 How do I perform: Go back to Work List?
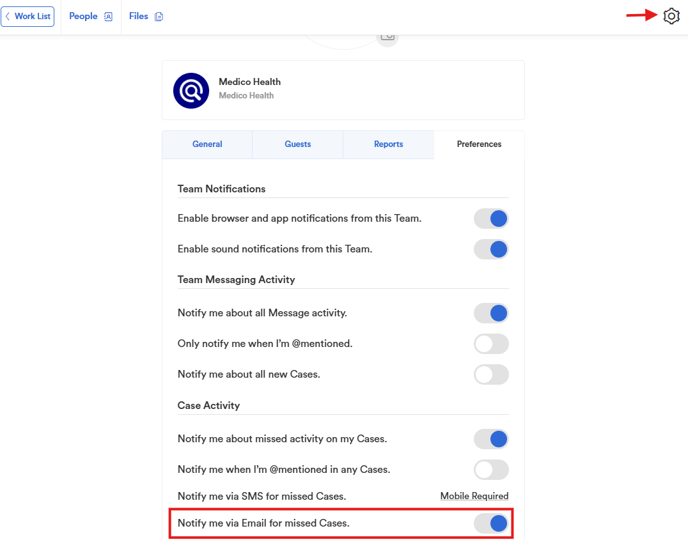(28, 17)
